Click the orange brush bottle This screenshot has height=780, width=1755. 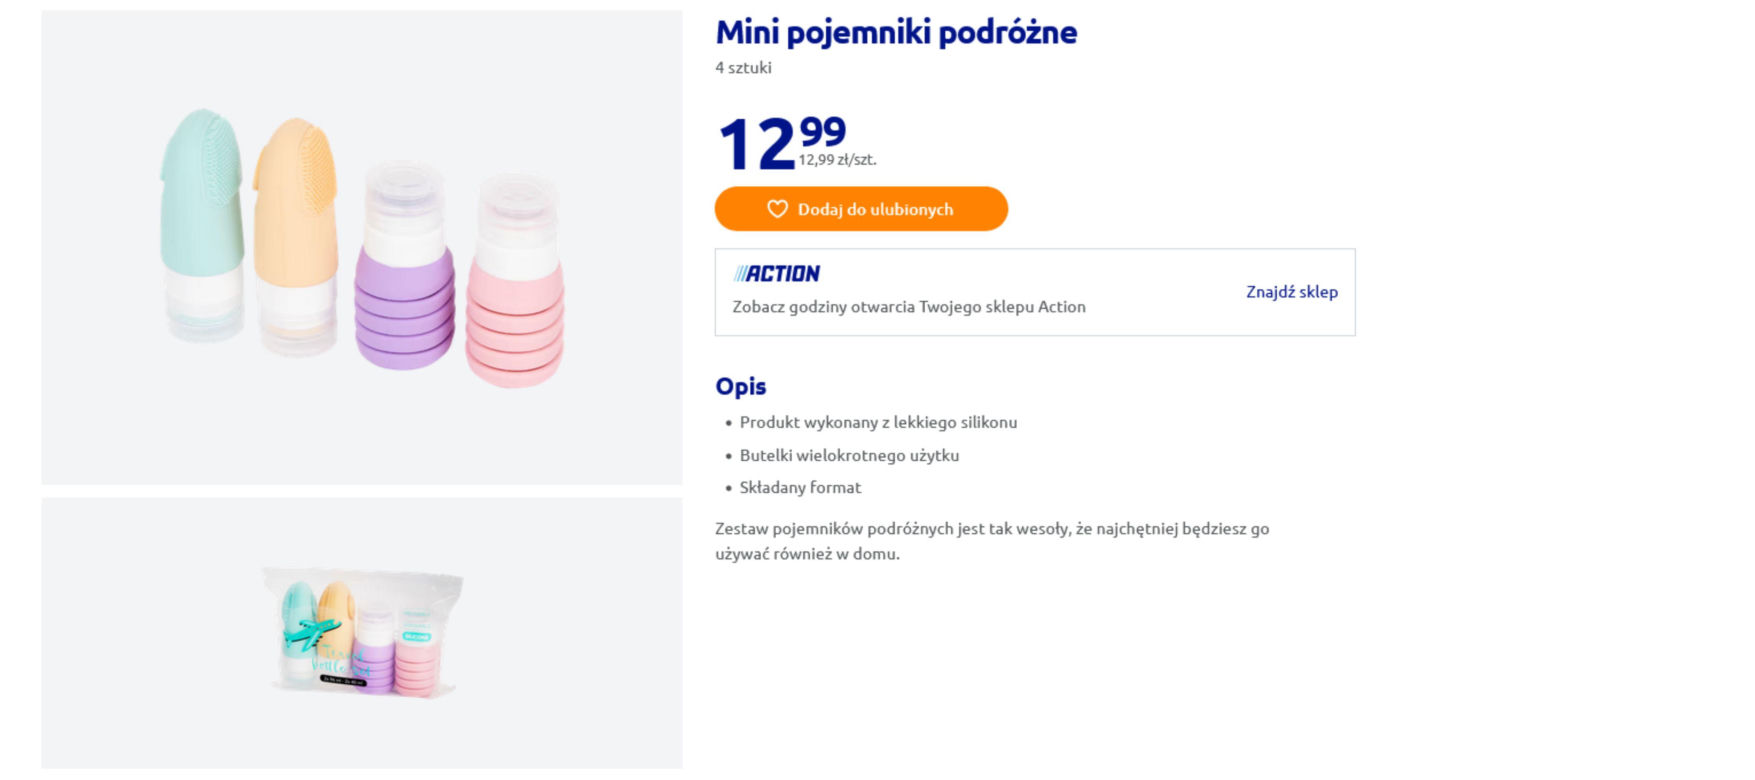tap(295, 237)
